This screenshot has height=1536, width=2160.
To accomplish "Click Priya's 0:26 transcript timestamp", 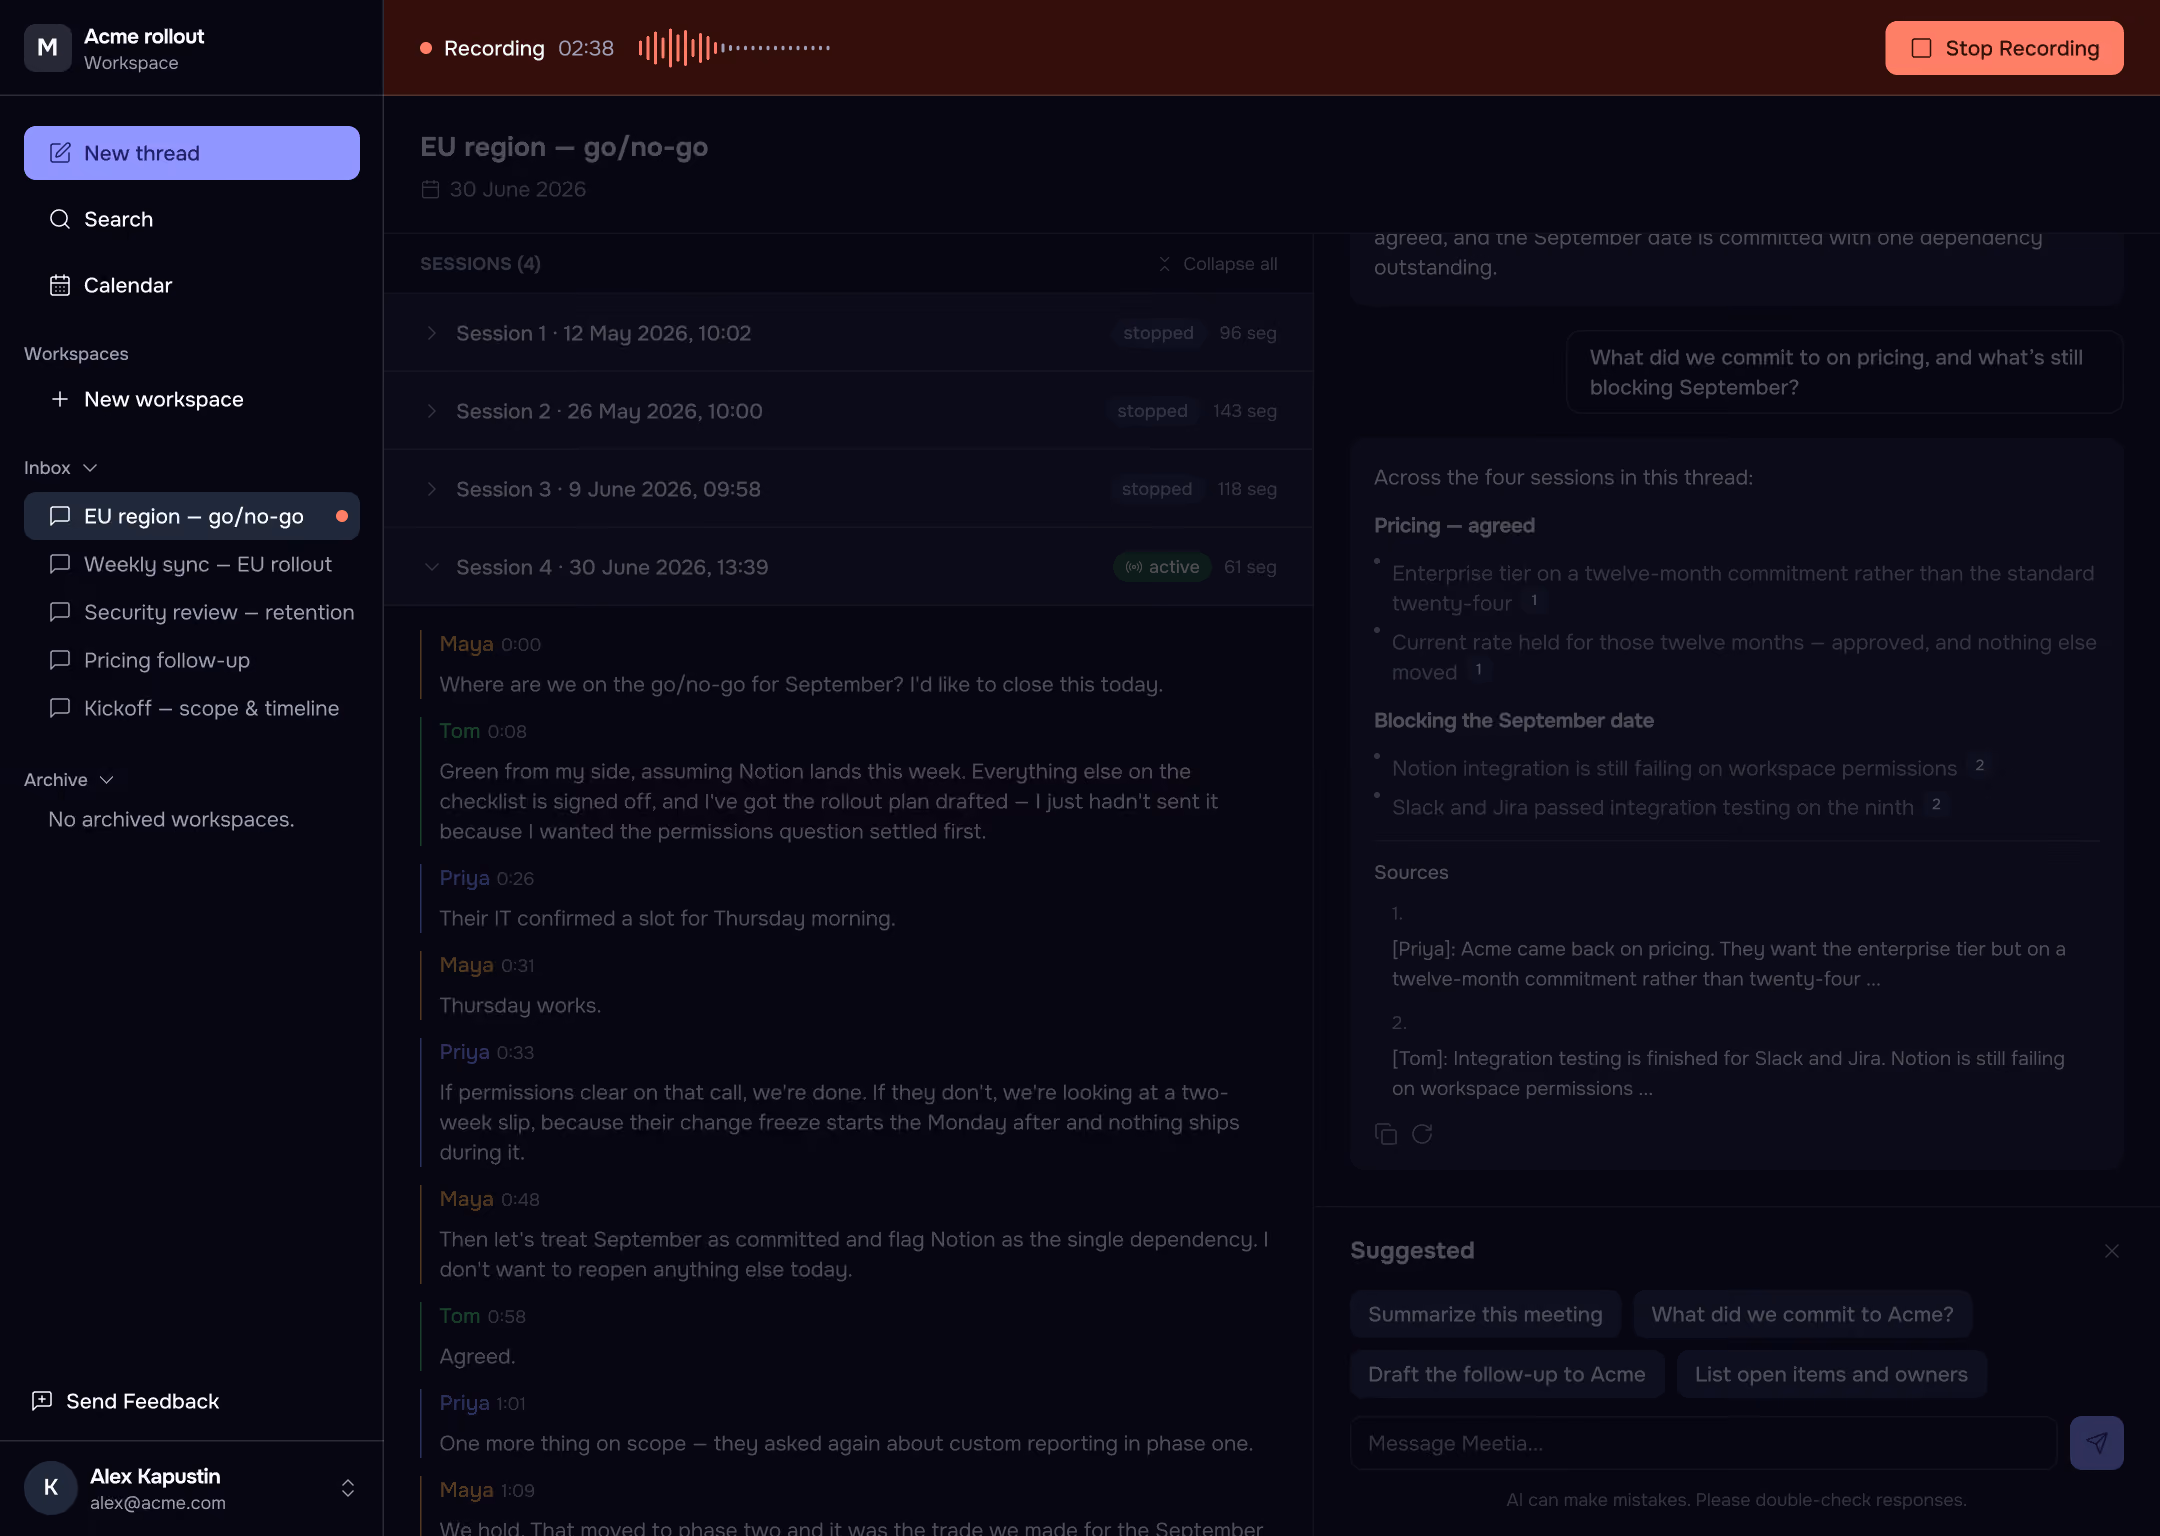I will pyautogui.click(x=515, y=879).
